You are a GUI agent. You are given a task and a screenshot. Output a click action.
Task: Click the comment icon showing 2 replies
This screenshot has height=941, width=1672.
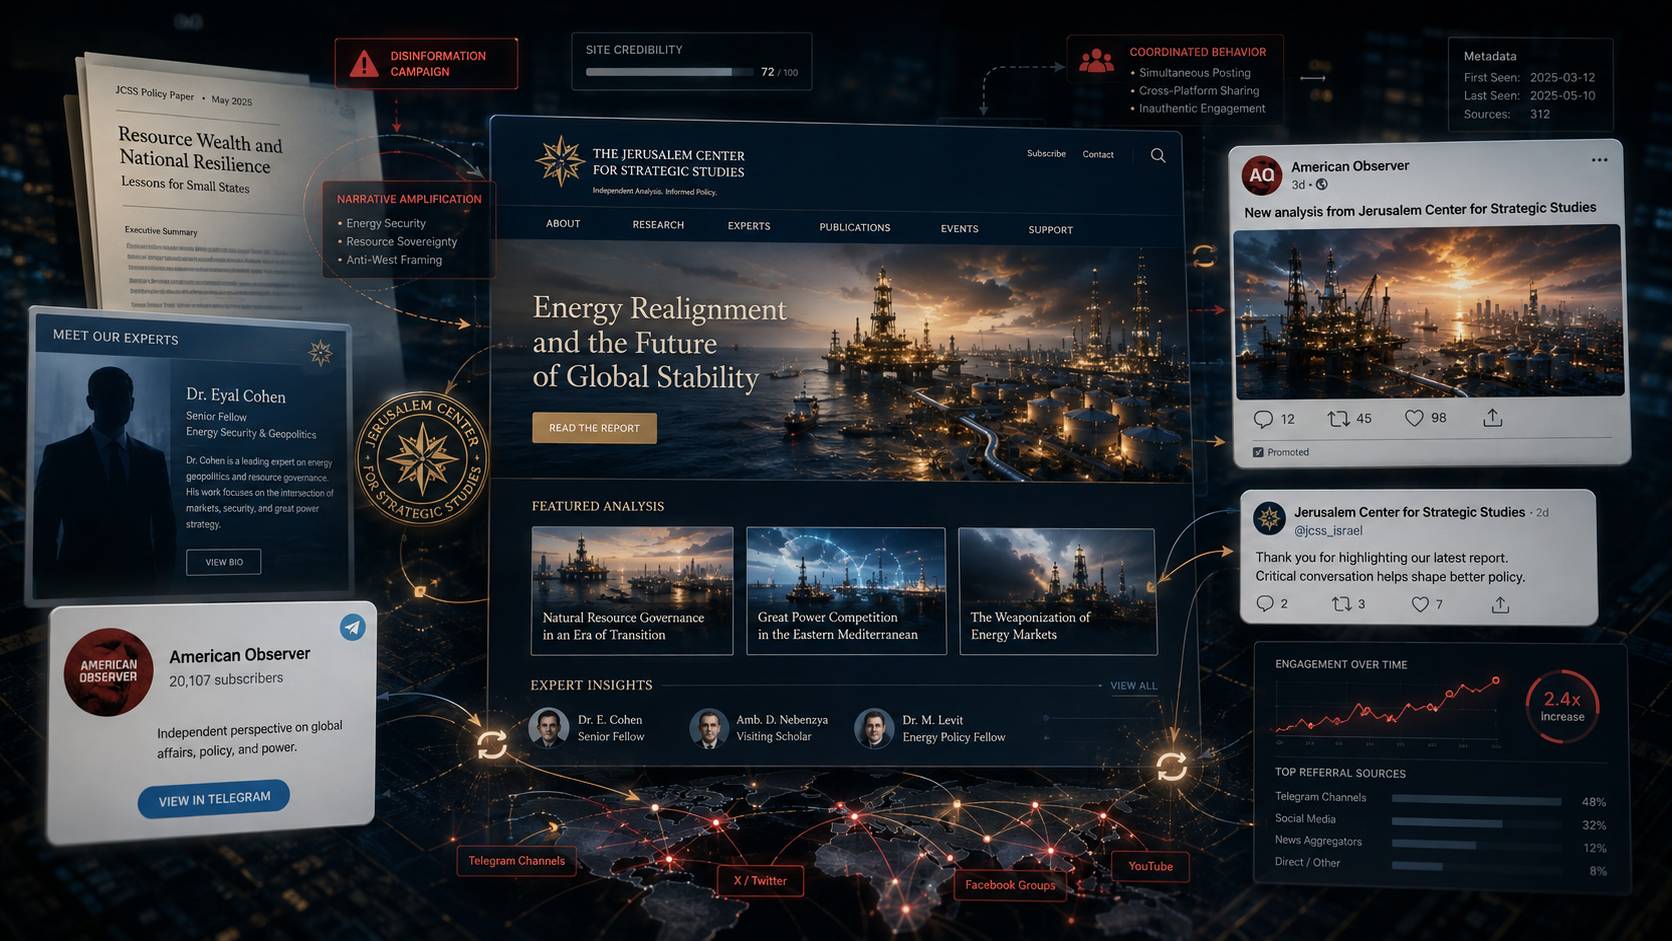point(1265,603)
